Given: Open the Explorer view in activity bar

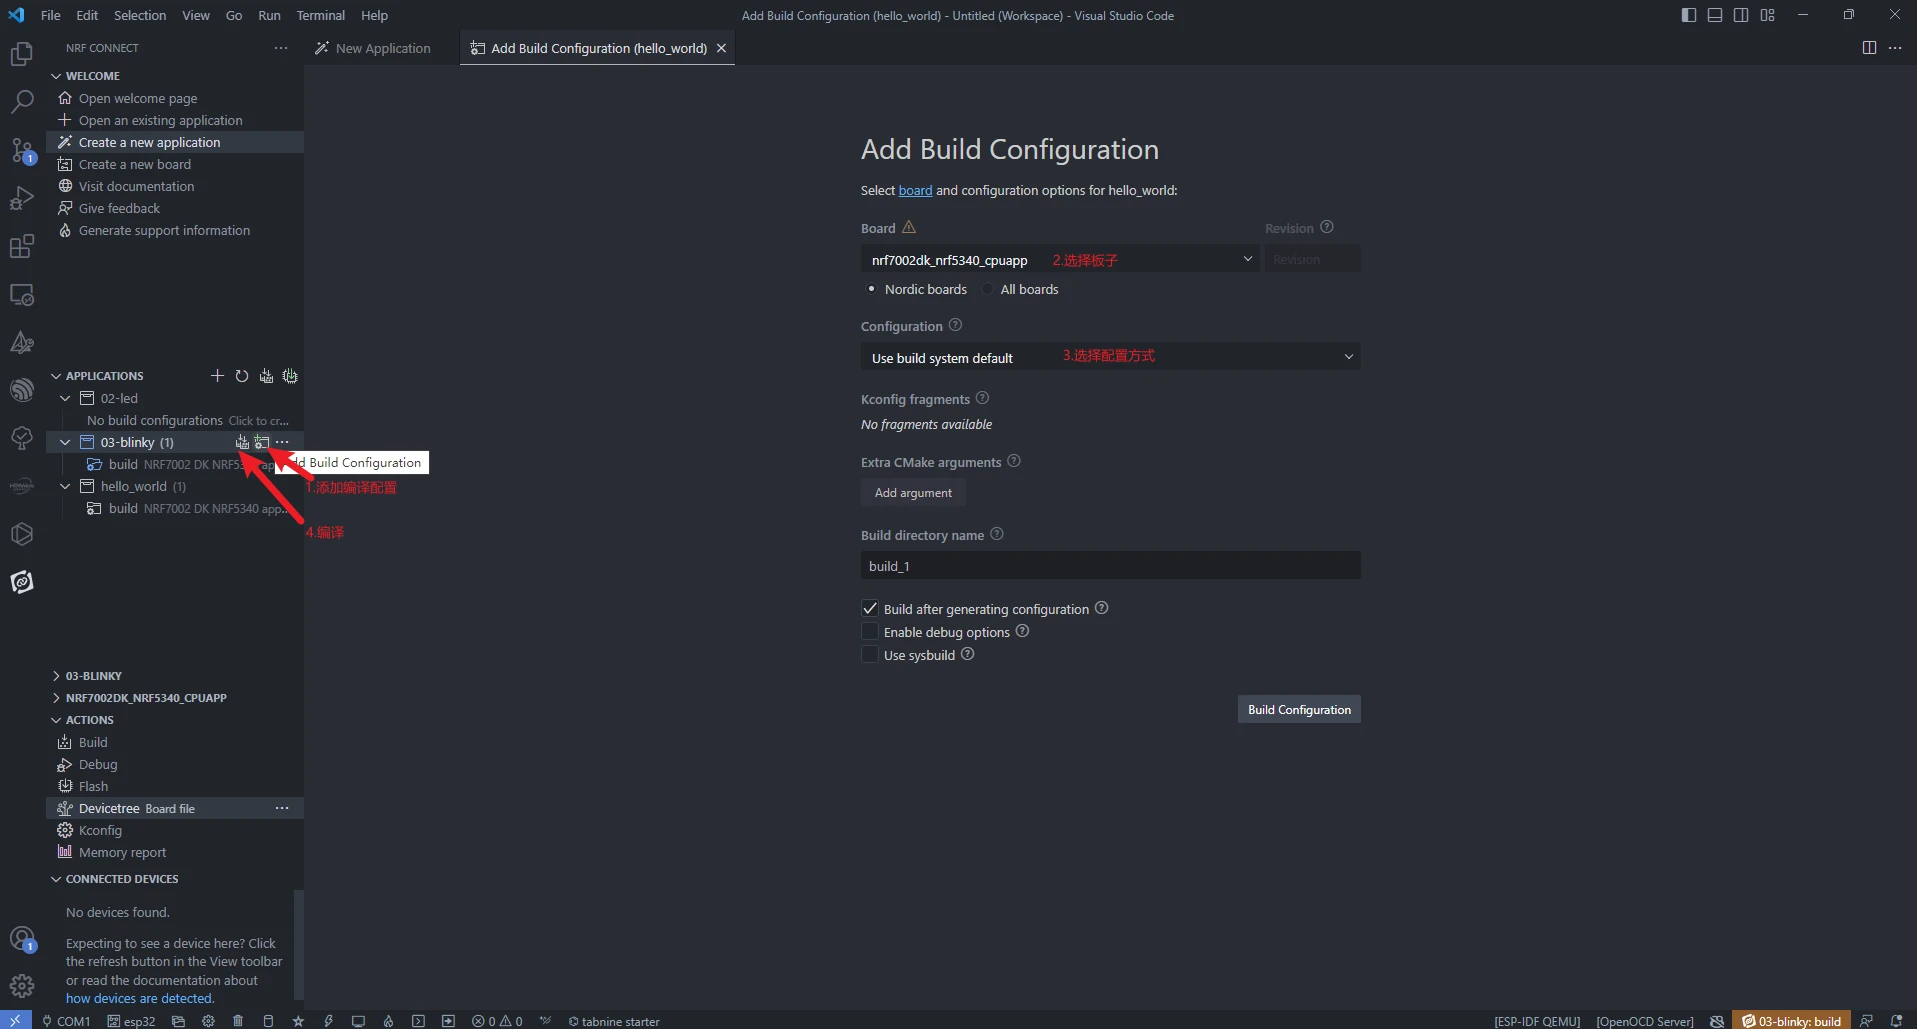Looking at the screenshot, I should [22, 54].
